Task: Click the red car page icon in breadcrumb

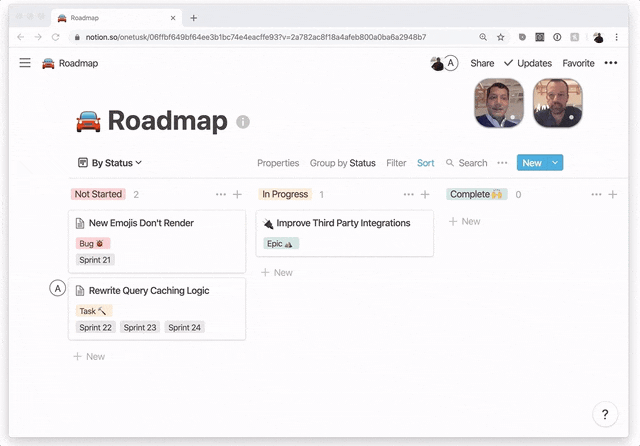Action: point(48,63)
